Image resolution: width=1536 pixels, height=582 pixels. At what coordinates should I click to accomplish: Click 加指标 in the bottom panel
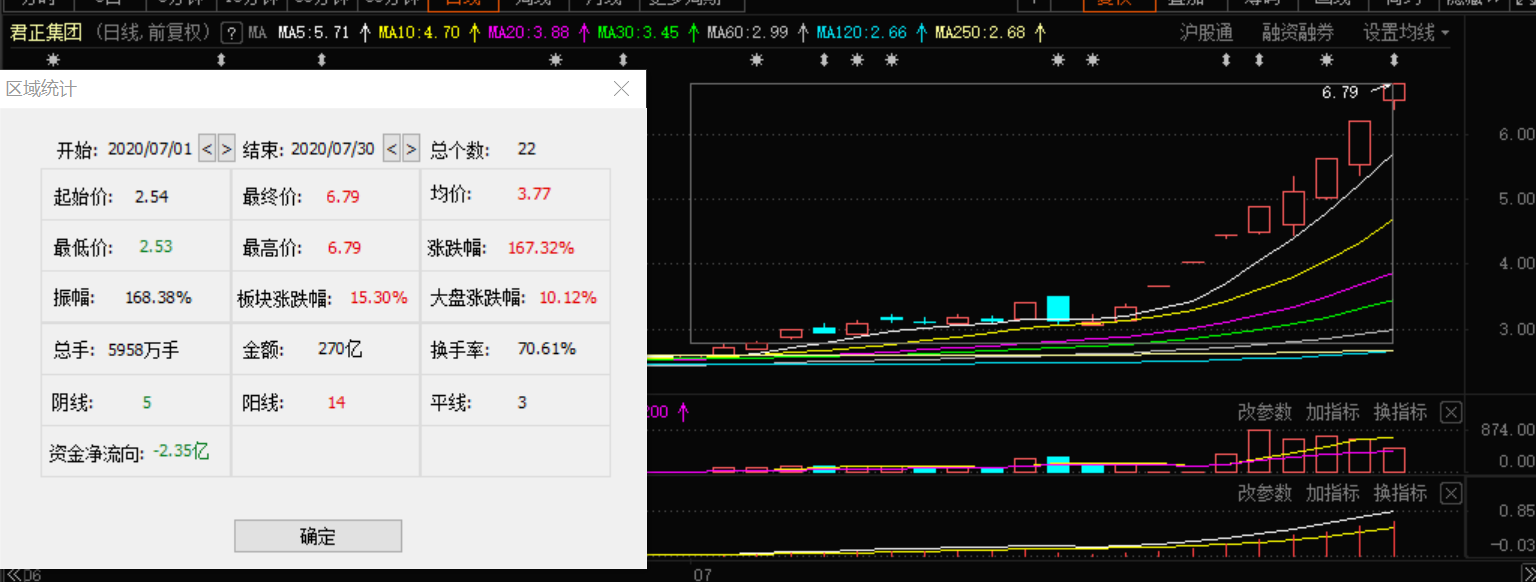pos(1333,493)
